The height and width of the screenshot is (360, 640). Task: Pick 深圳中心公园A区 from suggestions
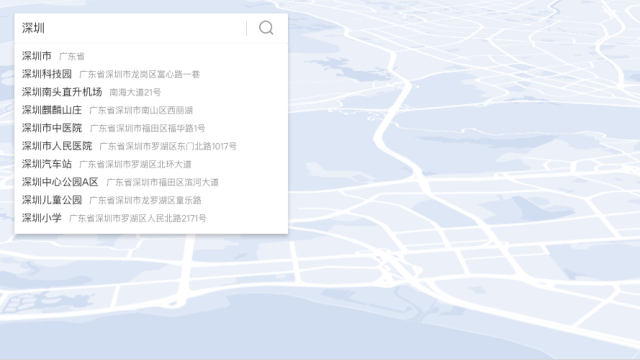pos(151,182)
